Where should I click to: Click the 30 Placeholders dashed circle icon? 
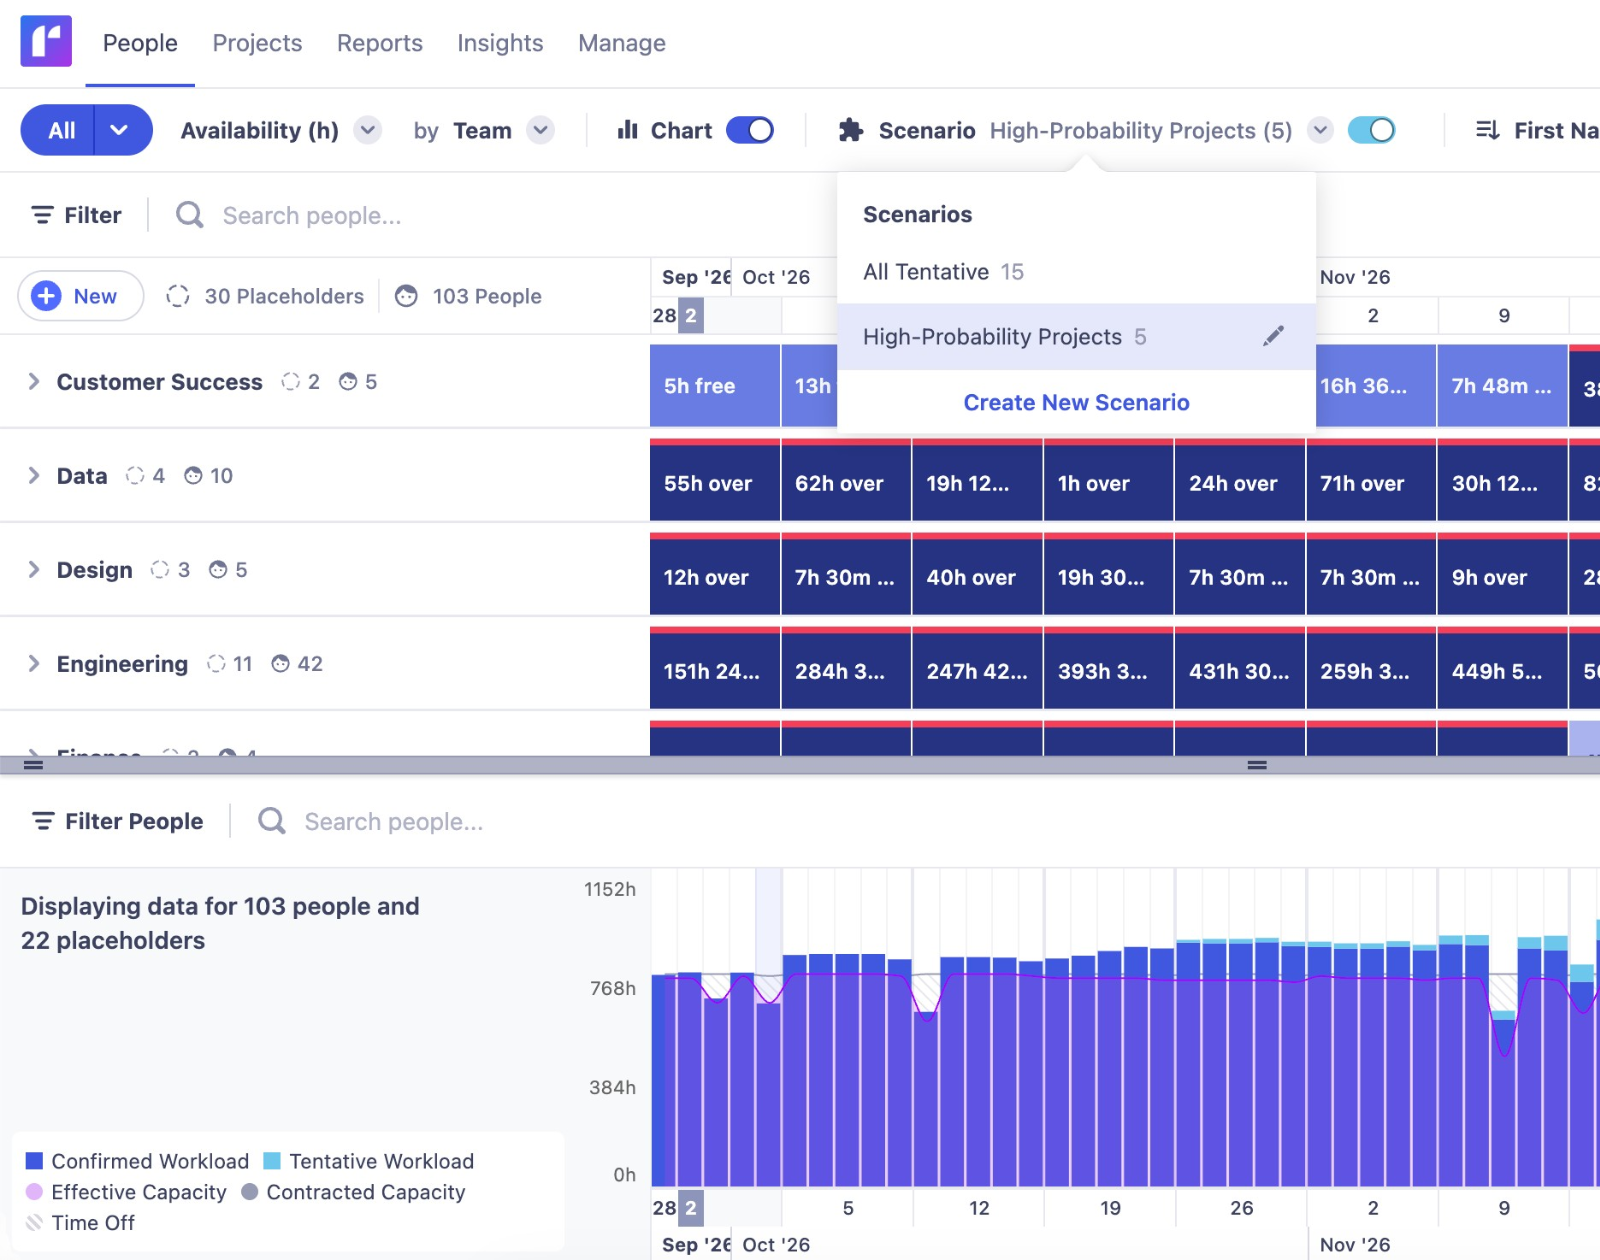pos(178,296)
